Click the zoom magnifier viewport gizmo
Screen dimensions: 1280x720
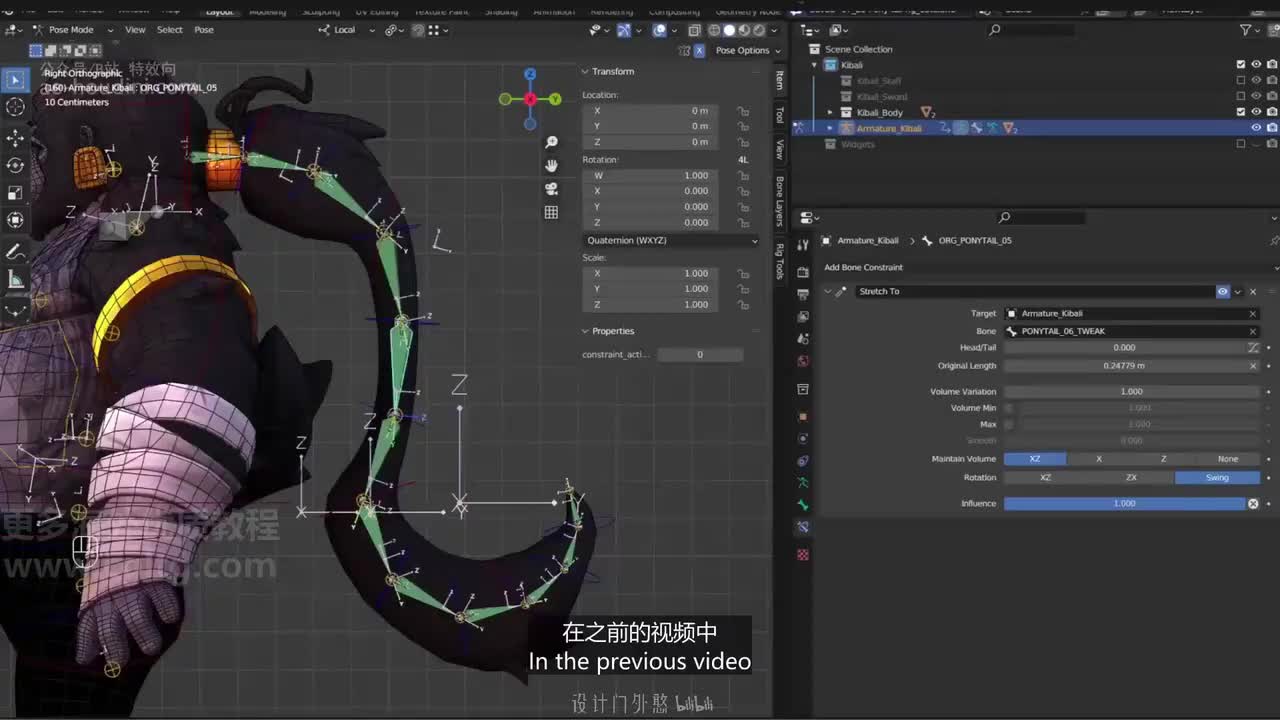click(551, 143)
